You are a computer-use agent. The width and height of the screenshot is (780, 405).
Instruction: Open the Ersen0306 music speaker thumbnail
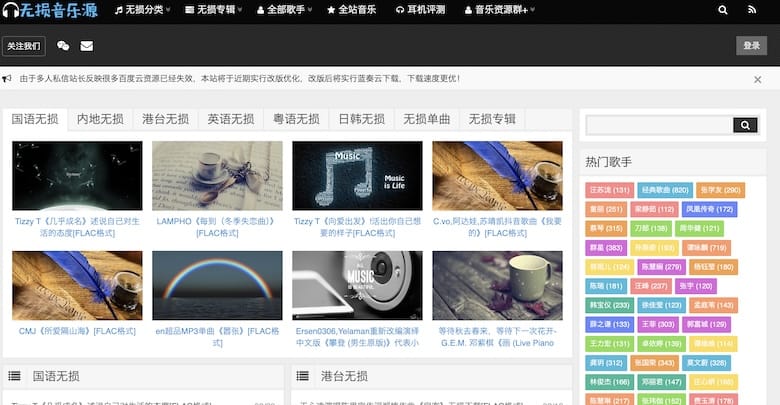357,286
